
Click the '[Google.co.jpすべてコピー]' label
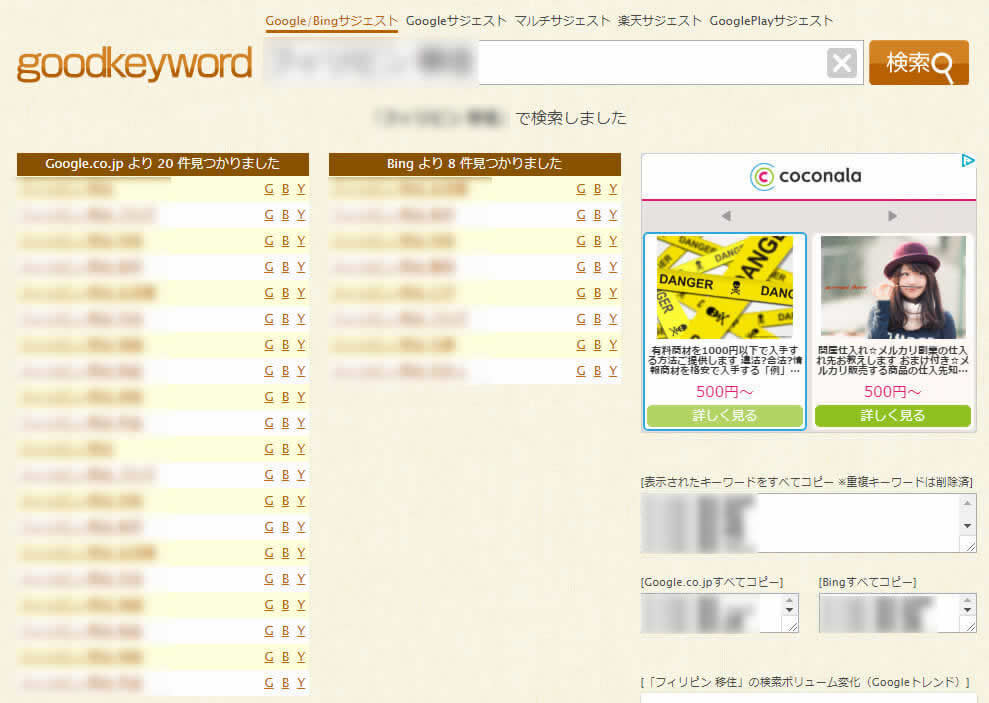tap(712, 582)
